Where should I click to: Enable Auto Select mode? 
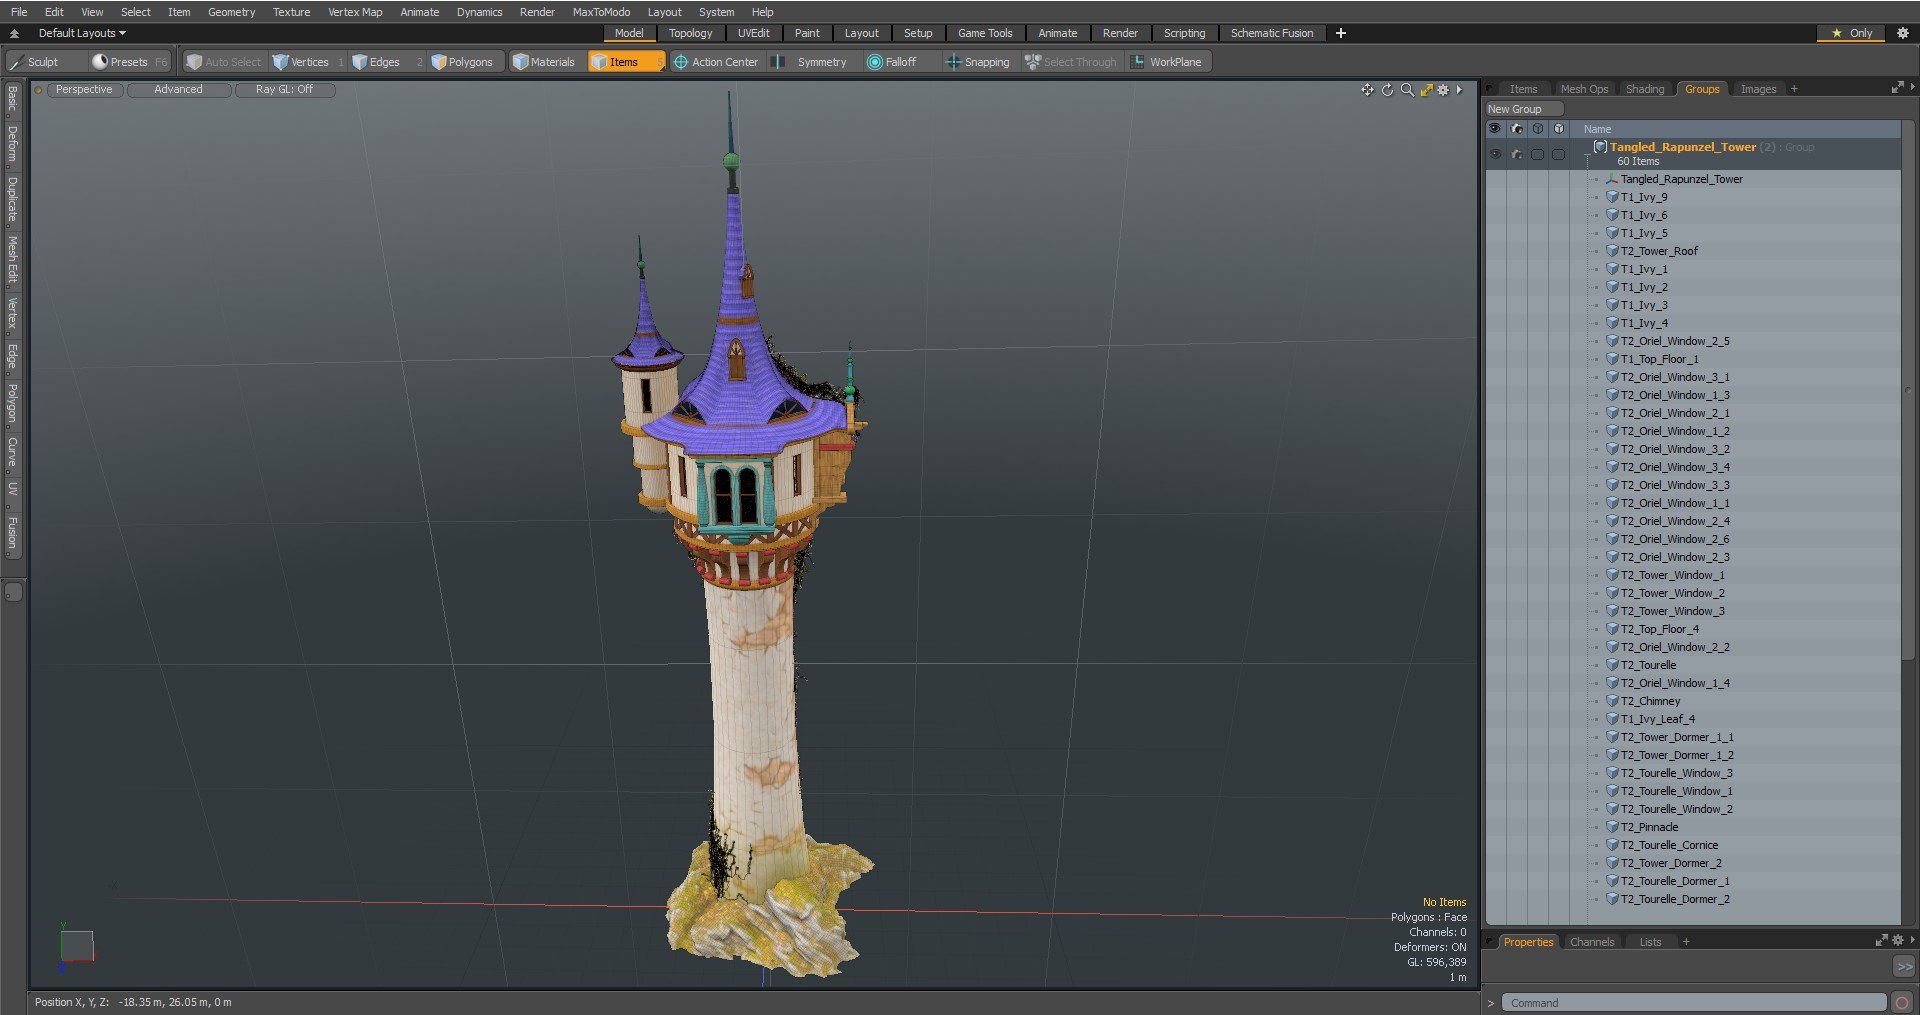[224, 62]
